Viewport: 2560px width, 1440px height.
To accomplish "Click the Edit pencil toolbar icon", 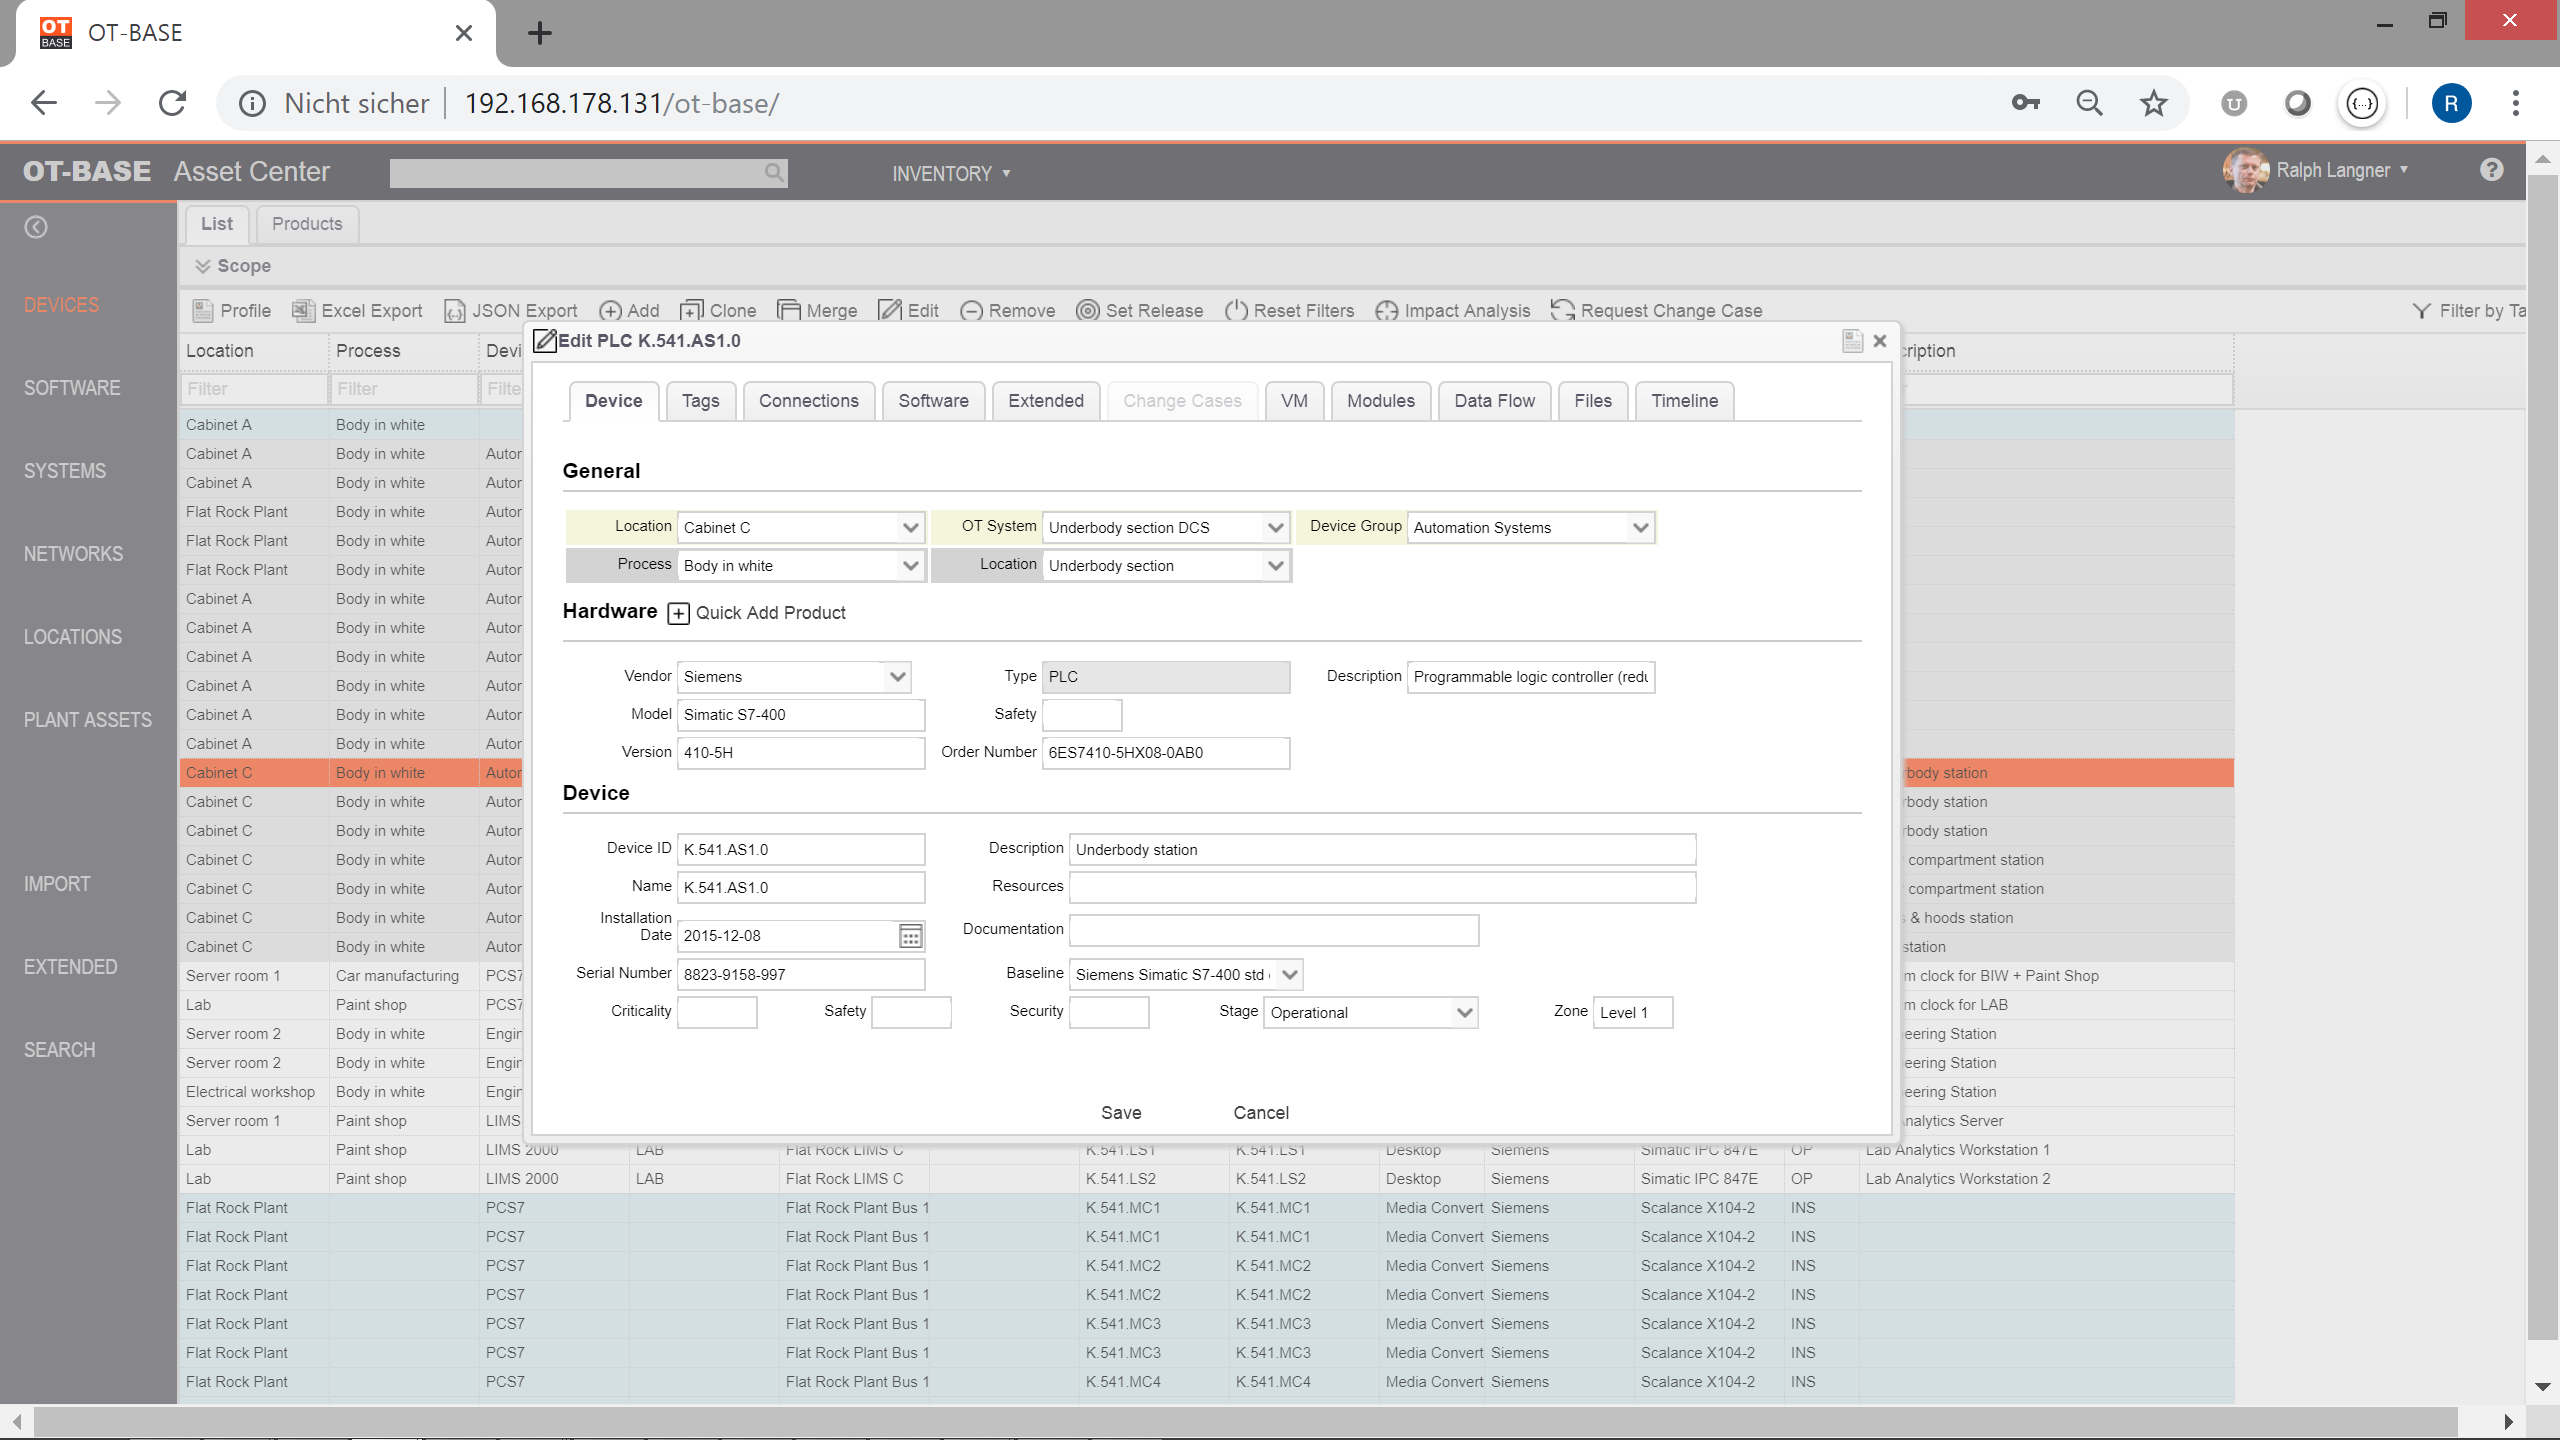I will coord(890,310).
